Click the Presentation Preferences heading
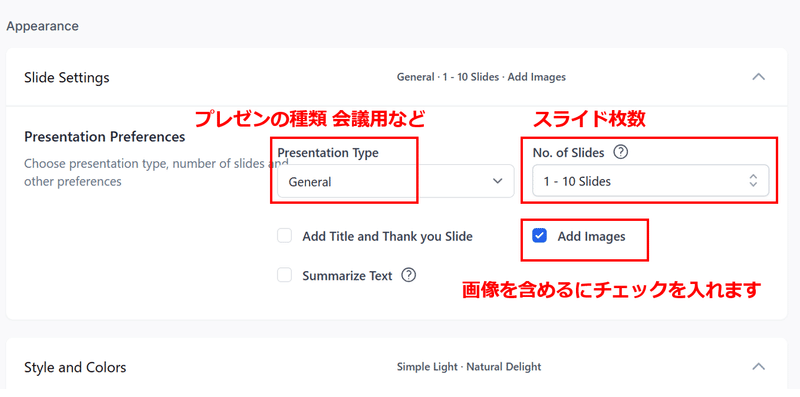Screen dimensions: 800x397 pos(105,137)
